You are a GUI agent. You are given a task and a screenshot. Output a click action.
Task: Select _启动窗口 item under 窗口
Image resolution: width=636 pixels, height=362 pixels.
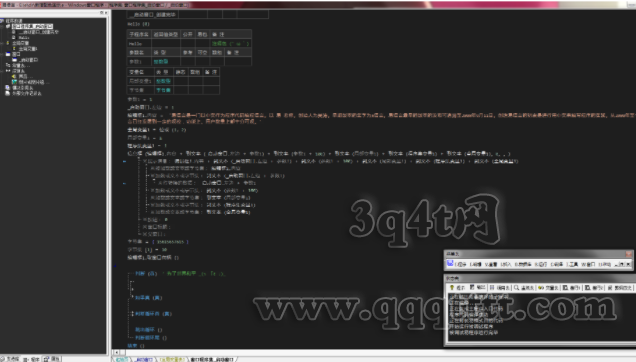28,60
